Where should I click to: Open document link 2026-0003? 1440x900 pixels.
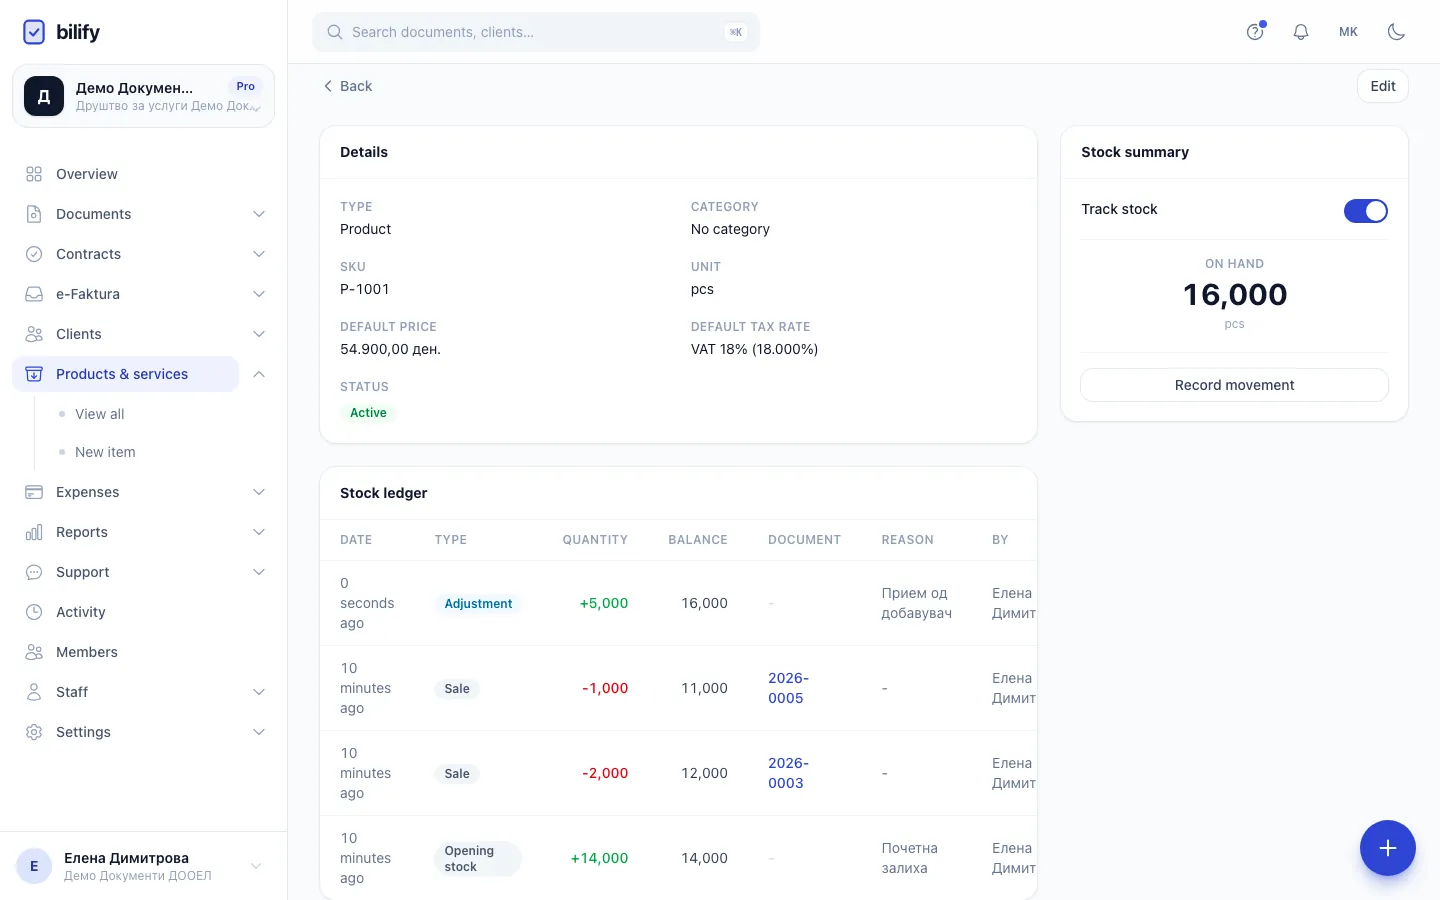pyautogui.click(x=788, y=773)
